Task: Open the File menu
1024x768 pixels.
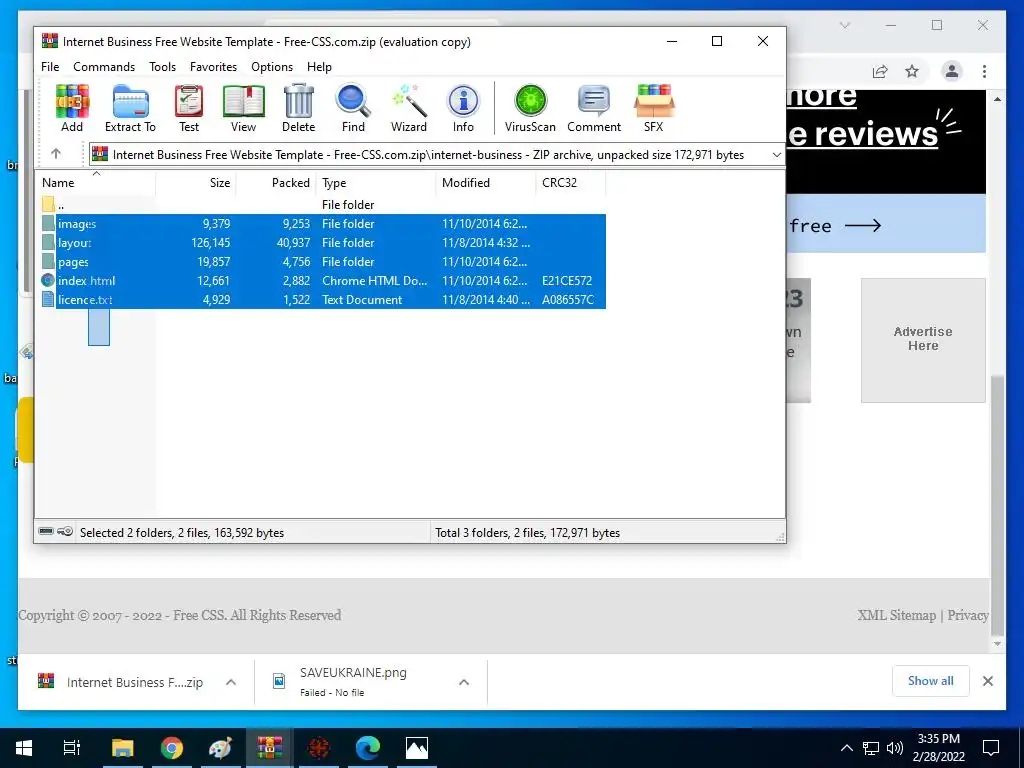Action: [x=50, y=67]
